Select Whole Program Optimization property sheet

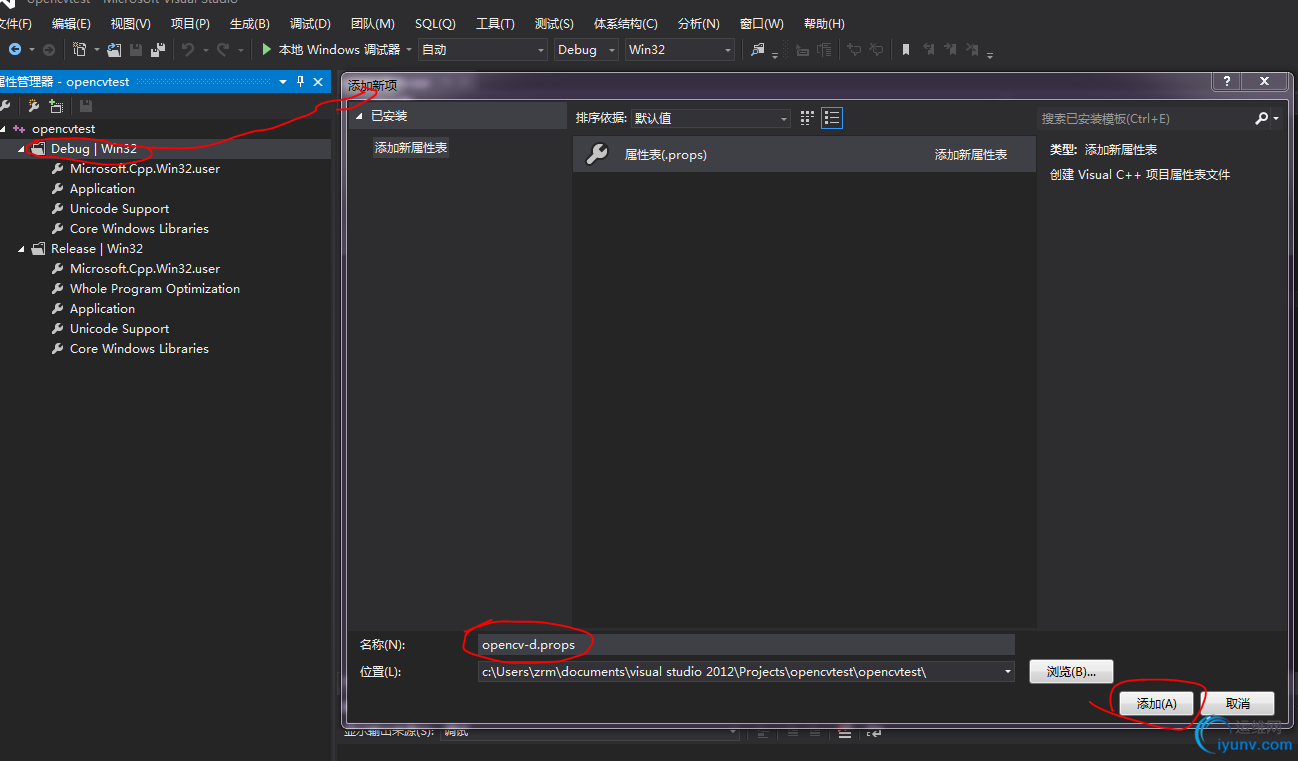click(154, 289)
